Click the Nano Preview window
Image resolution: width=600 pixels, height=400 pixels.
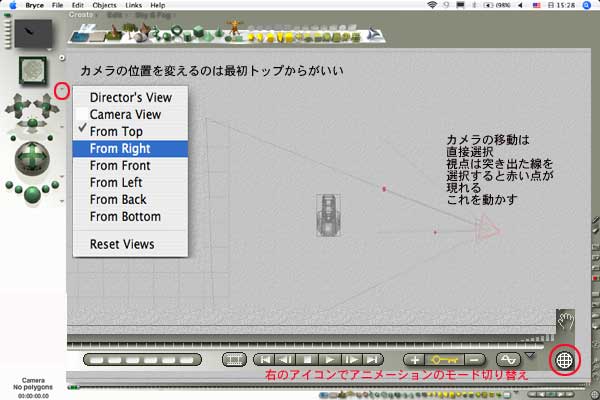coord(33,34)
